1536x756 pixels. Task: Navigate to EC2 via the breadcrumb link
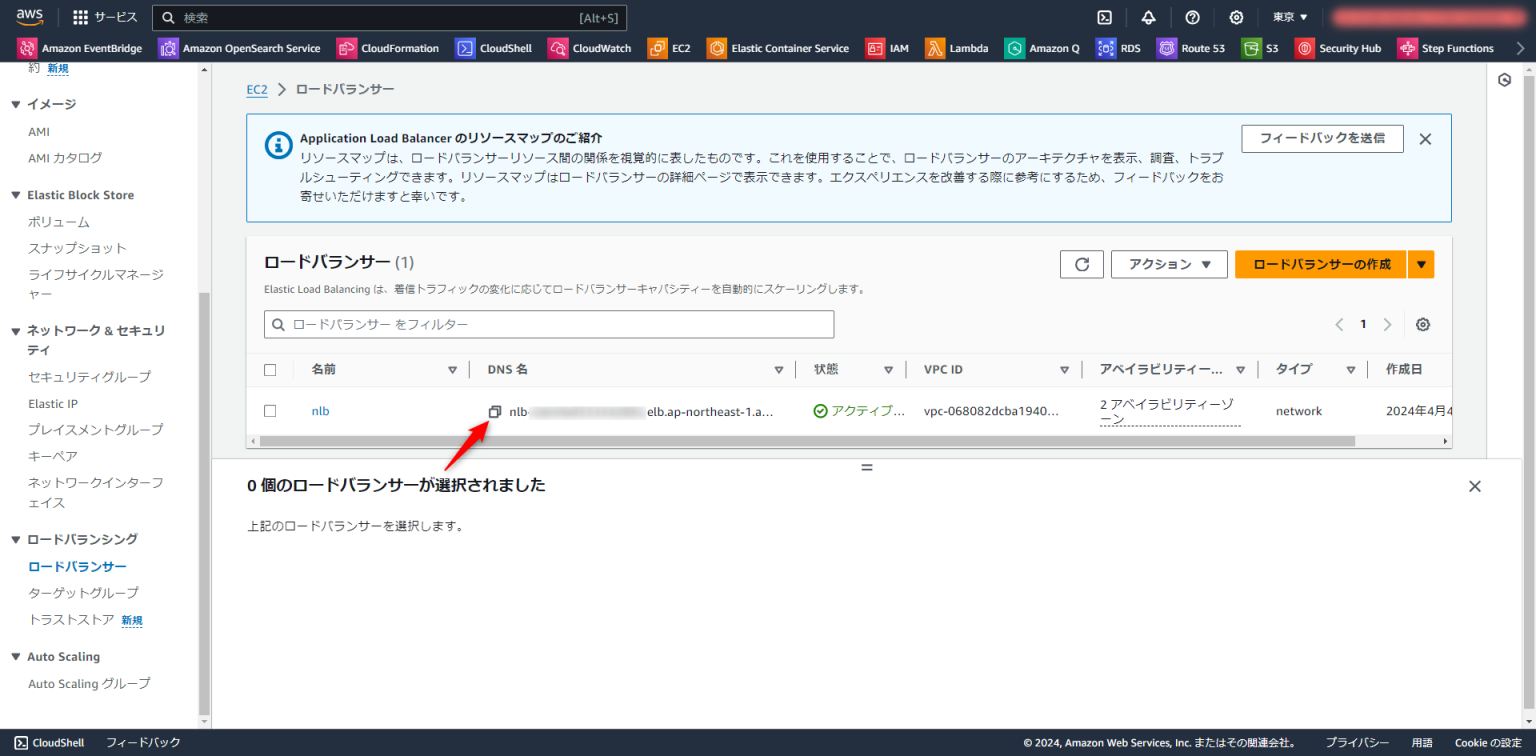(x=257, y=89)
